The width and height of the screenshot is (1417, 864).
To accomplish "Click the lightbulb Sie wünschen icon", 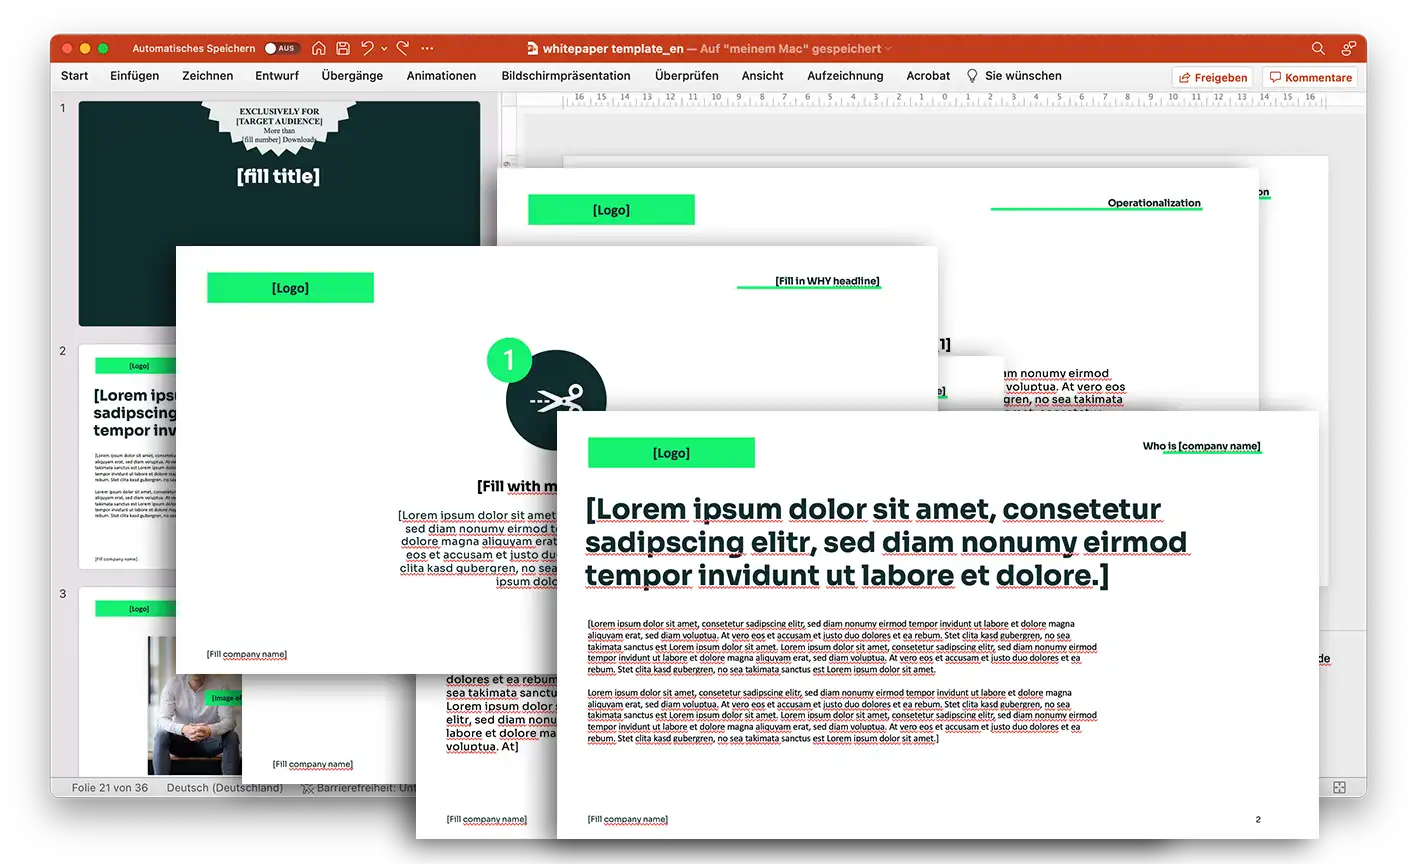I will click(x=972, y=76).
